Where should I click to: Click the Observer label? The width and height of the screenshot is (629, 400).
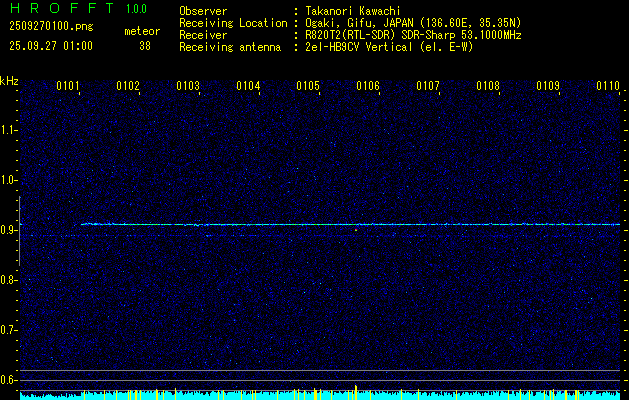tap(203, 11)
